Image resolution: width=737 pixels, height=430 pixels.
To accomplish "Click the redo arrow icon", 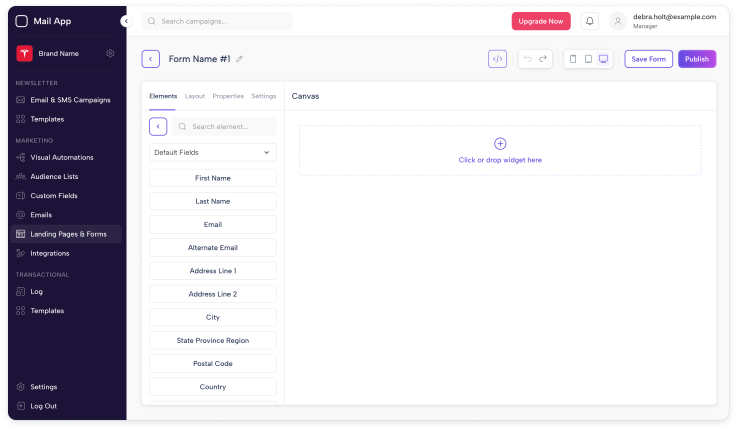I will [x=543, y=59].
